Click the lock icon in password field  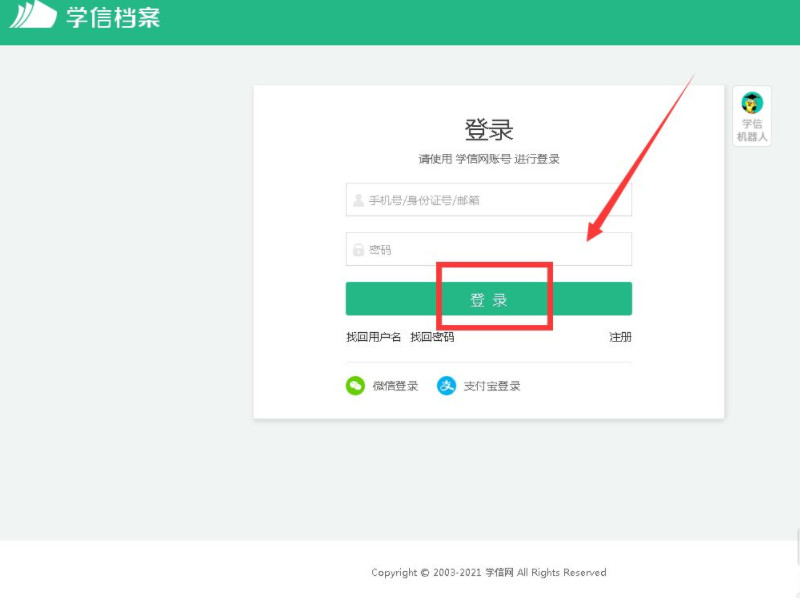click(357, 249)
